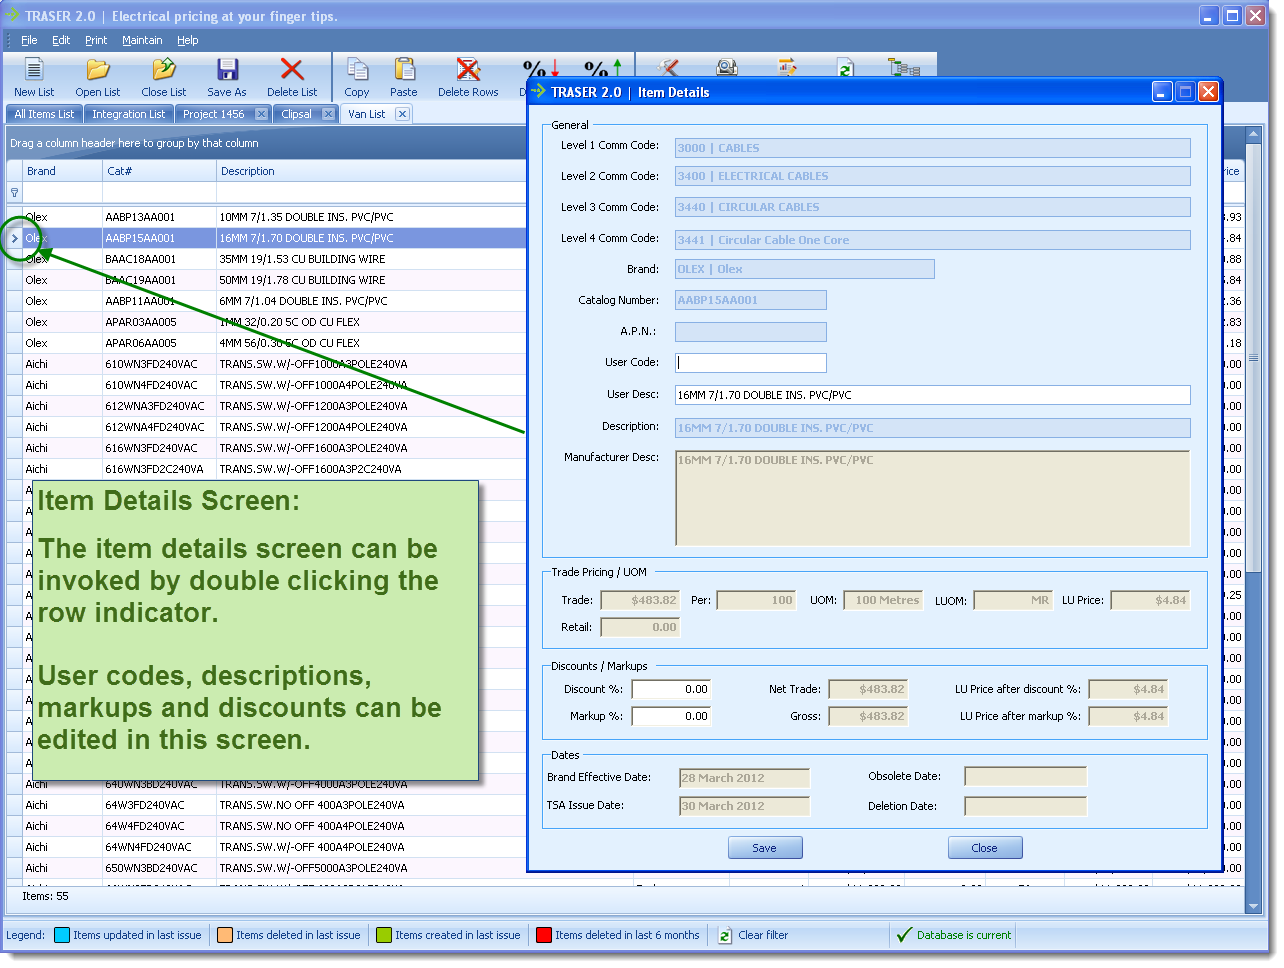Click the User Code input field
1284x968 pixels.
[x=751, y=363]
